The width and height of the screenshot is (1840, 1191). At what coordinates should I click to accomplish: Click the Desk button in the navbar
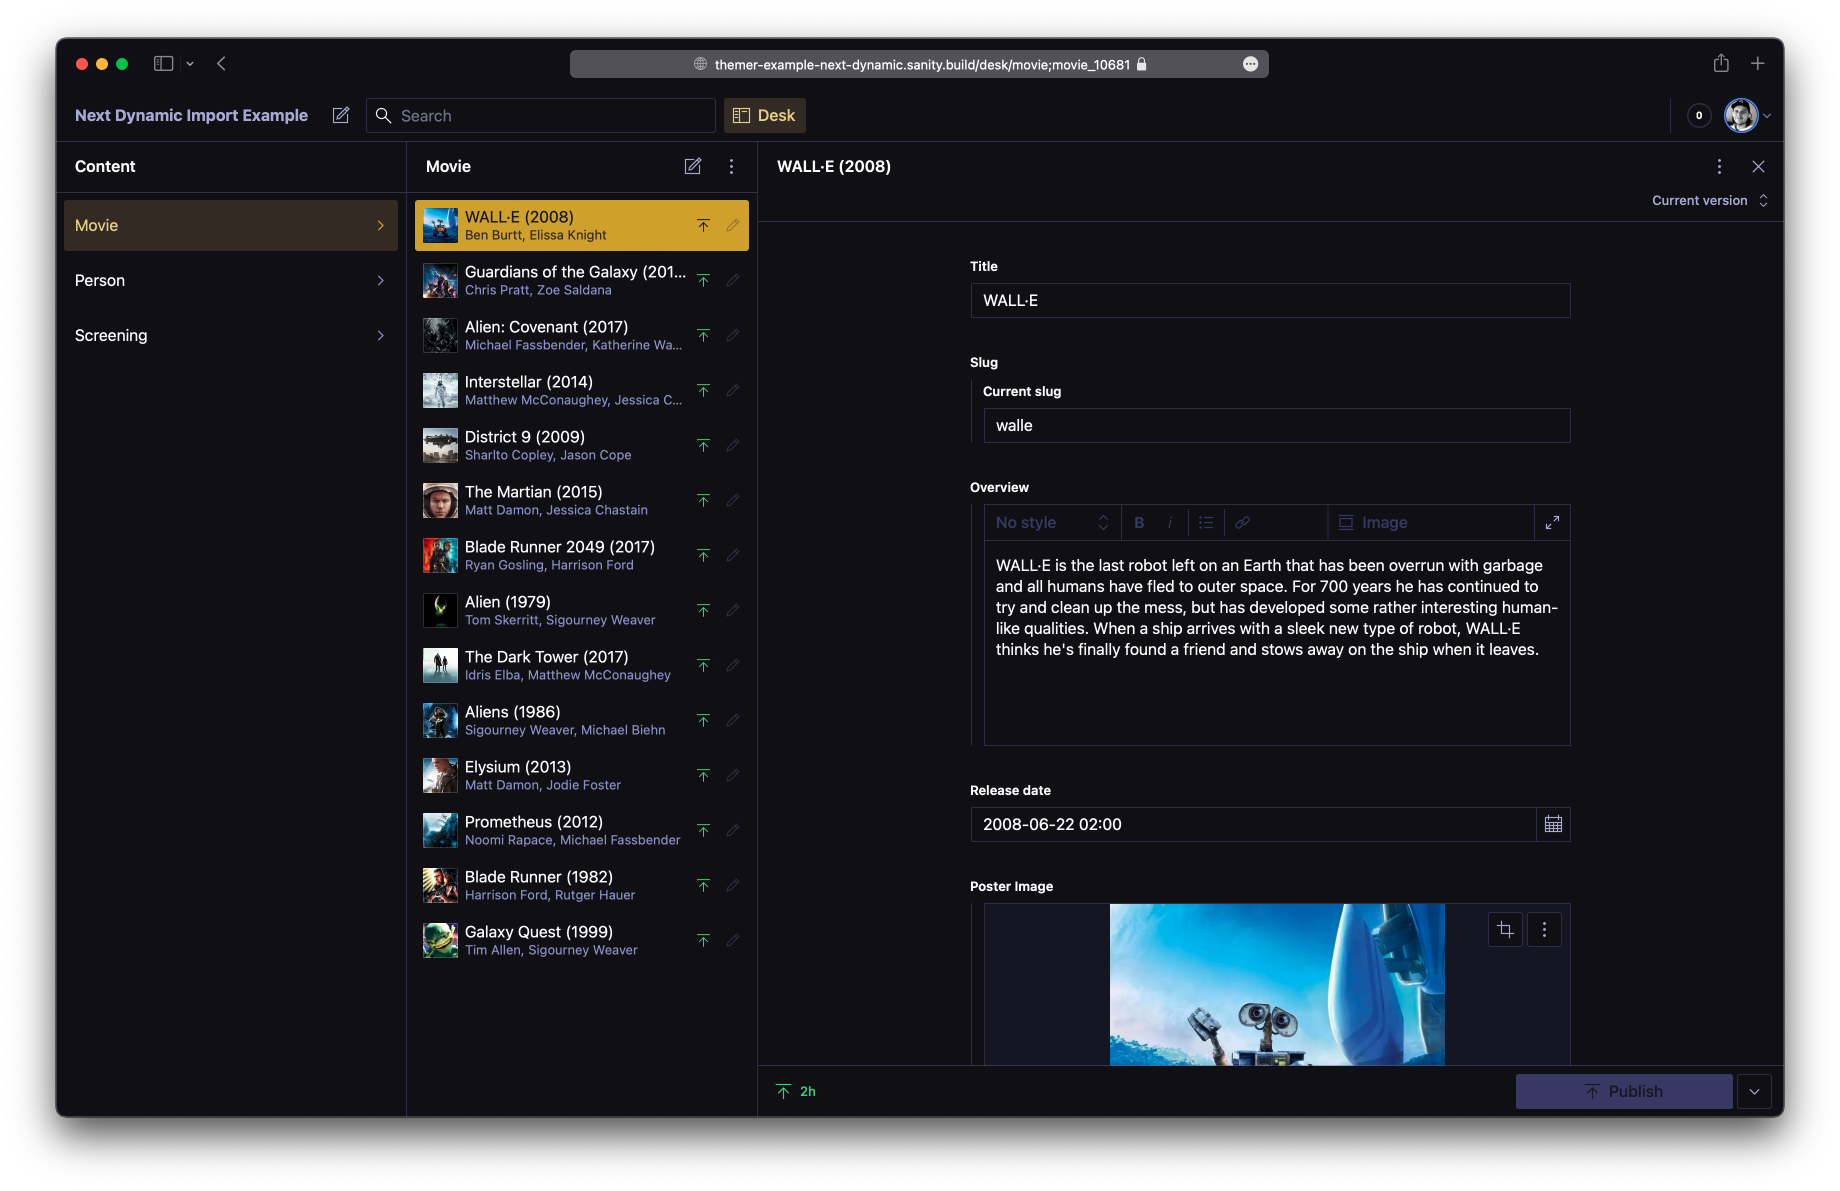click(x=764, y=115)
